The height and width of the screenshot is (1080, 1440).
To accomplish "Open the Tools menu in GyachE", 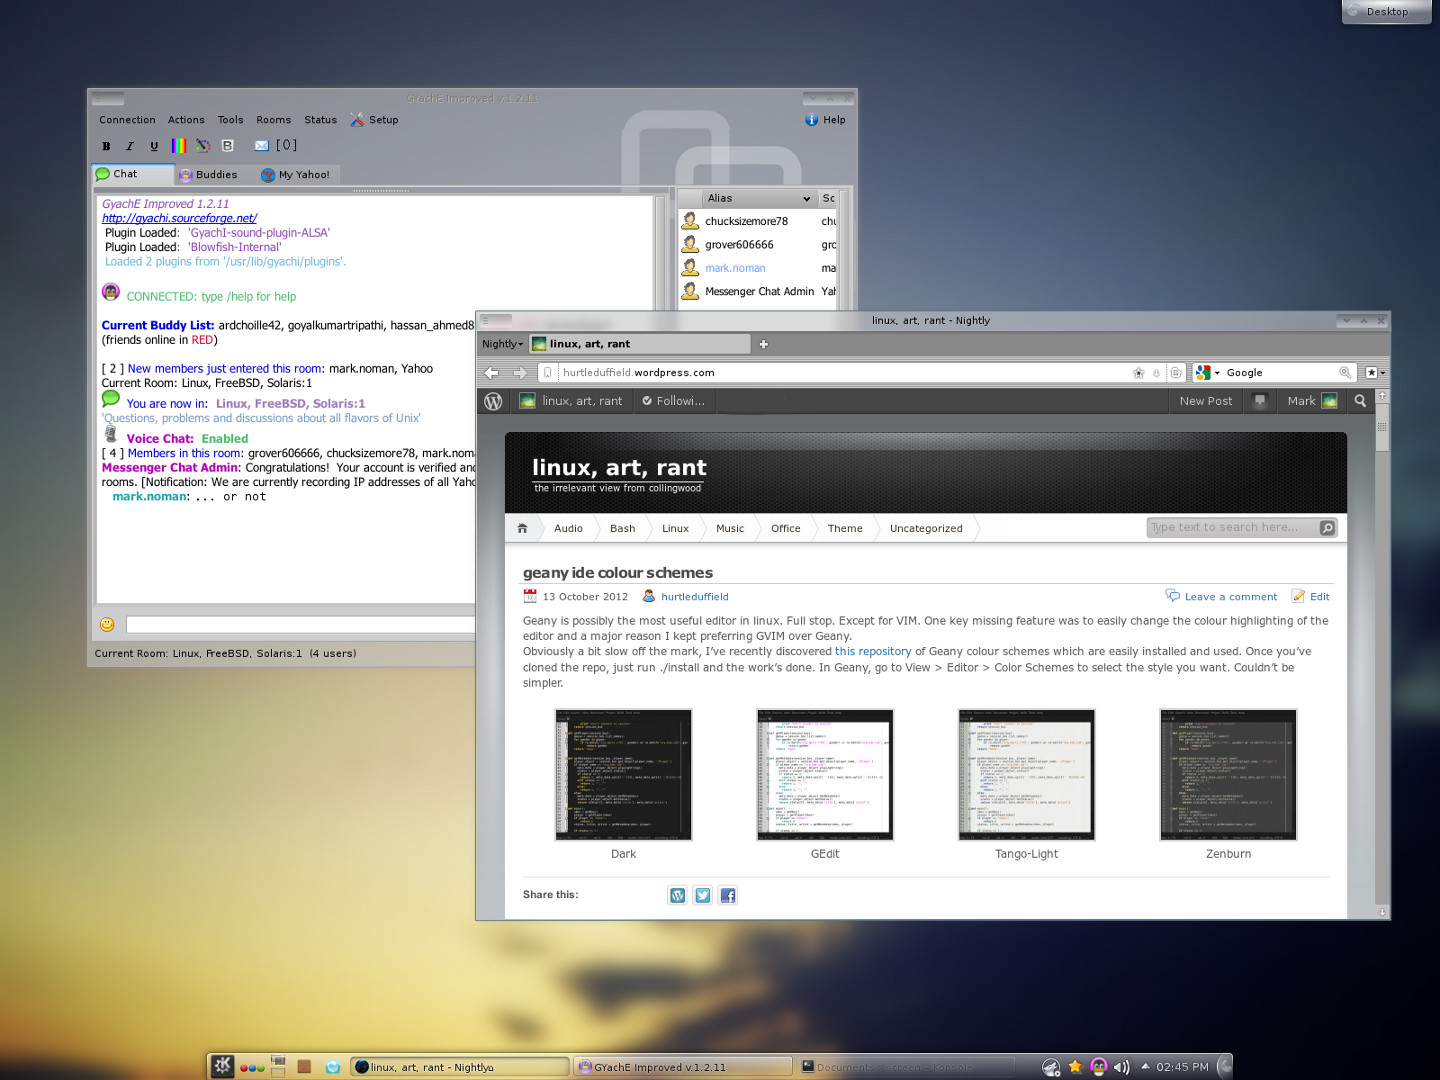I will point(230,120).
